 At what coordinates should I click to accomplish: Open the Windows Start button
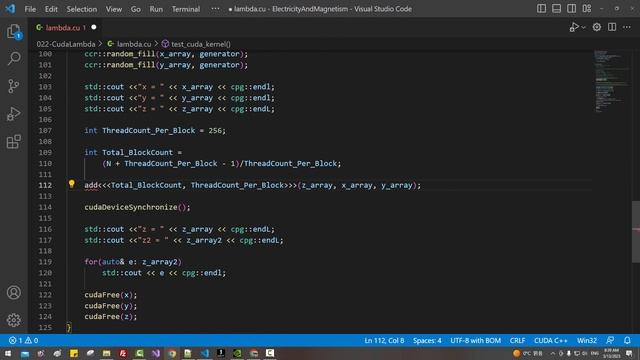click(8, 353)
